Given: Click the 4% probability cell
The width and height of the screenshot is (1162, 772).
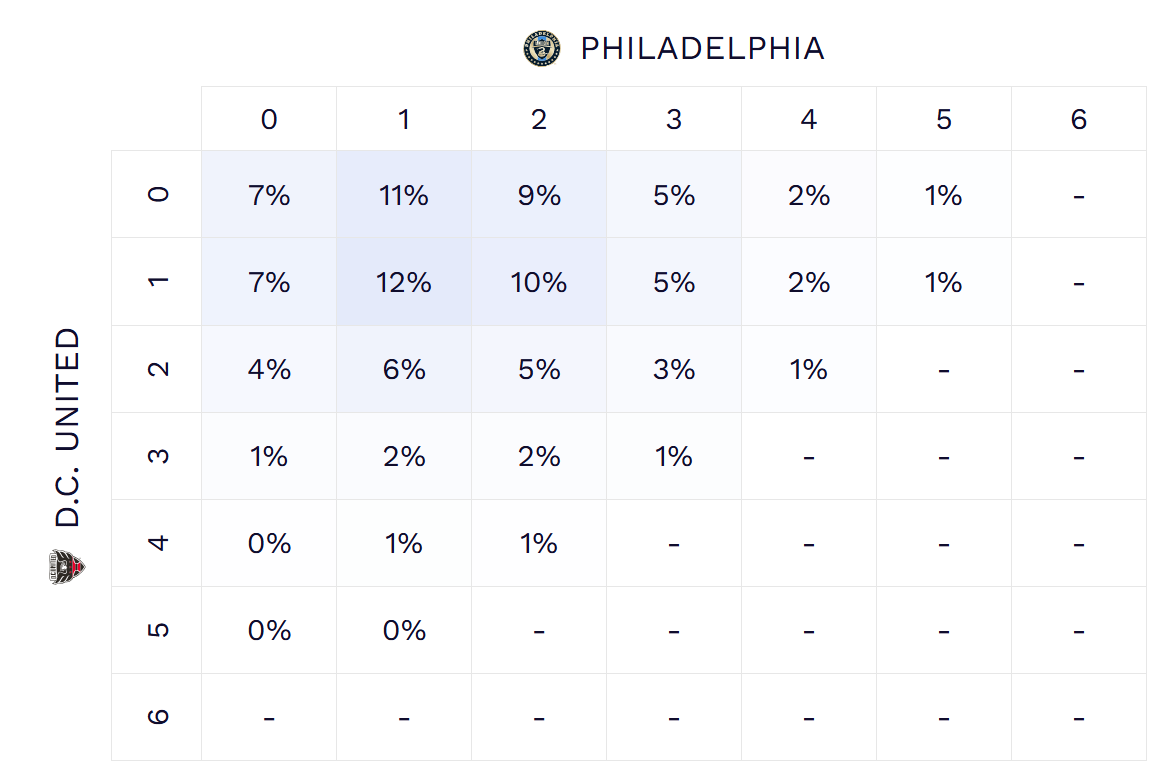Looking at the screenshot, I should point(269,369).
